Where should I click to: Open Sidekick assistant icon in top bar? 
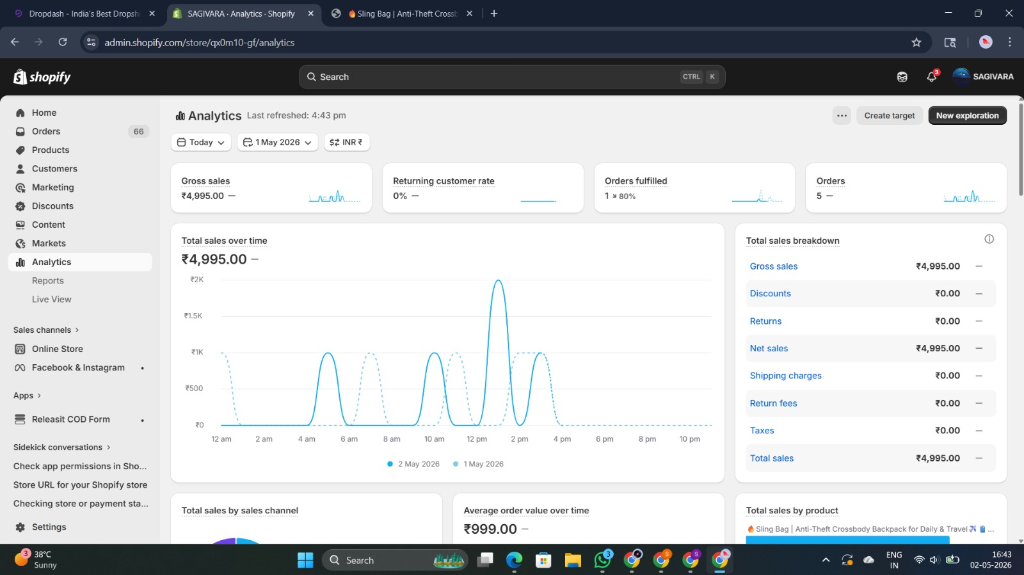pyautogui.click(x=902, y=76)
